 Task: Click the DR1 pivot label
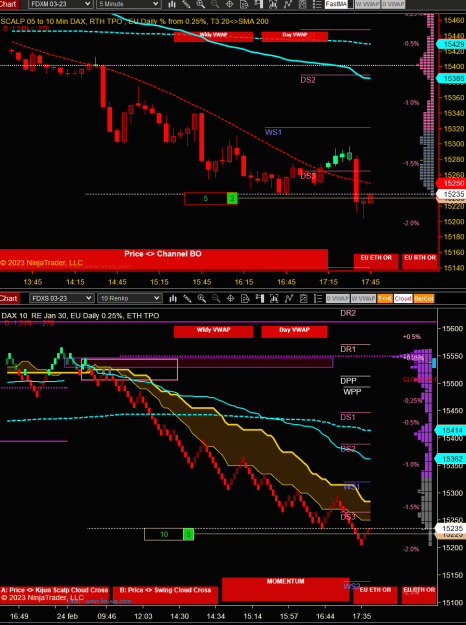348,349
